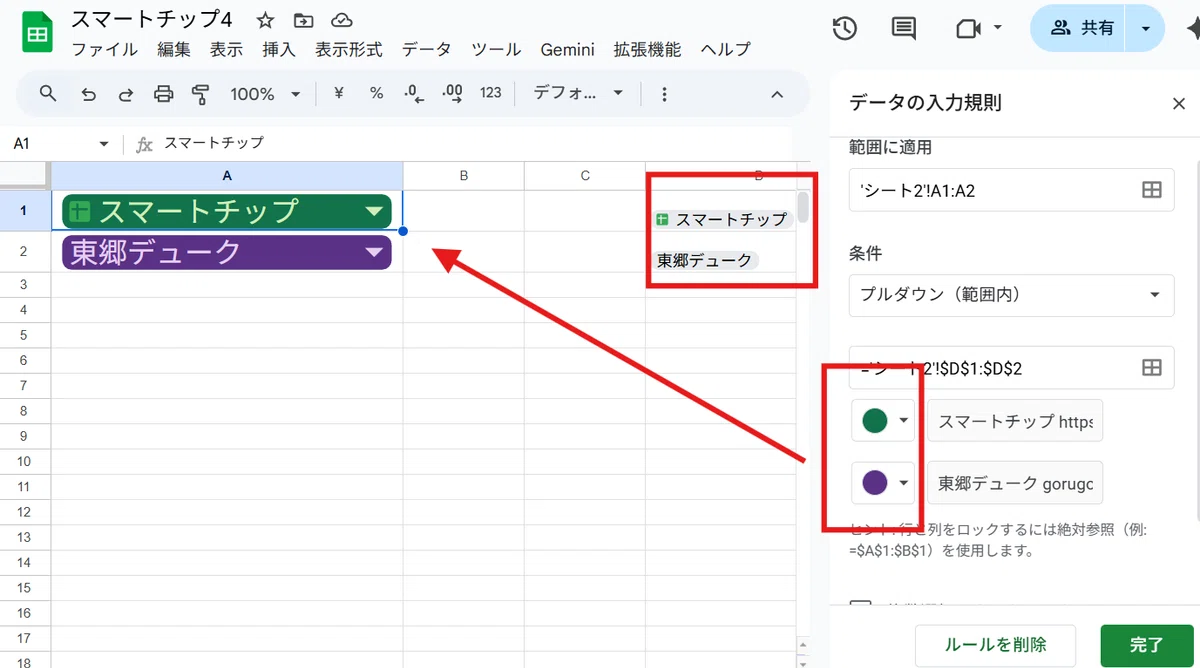The width and height of the screenshot is (1200, 668).
Task: Click the Gemini sparkle icon at top right
Action: [x=1192, y=29]
